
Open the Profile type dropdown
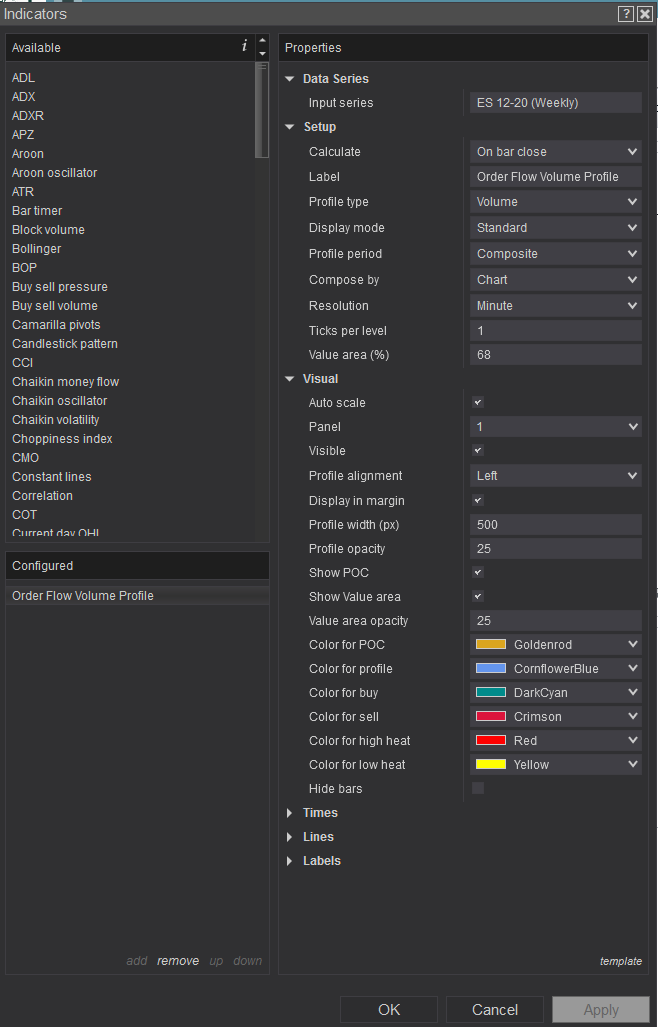pos(556,202)
